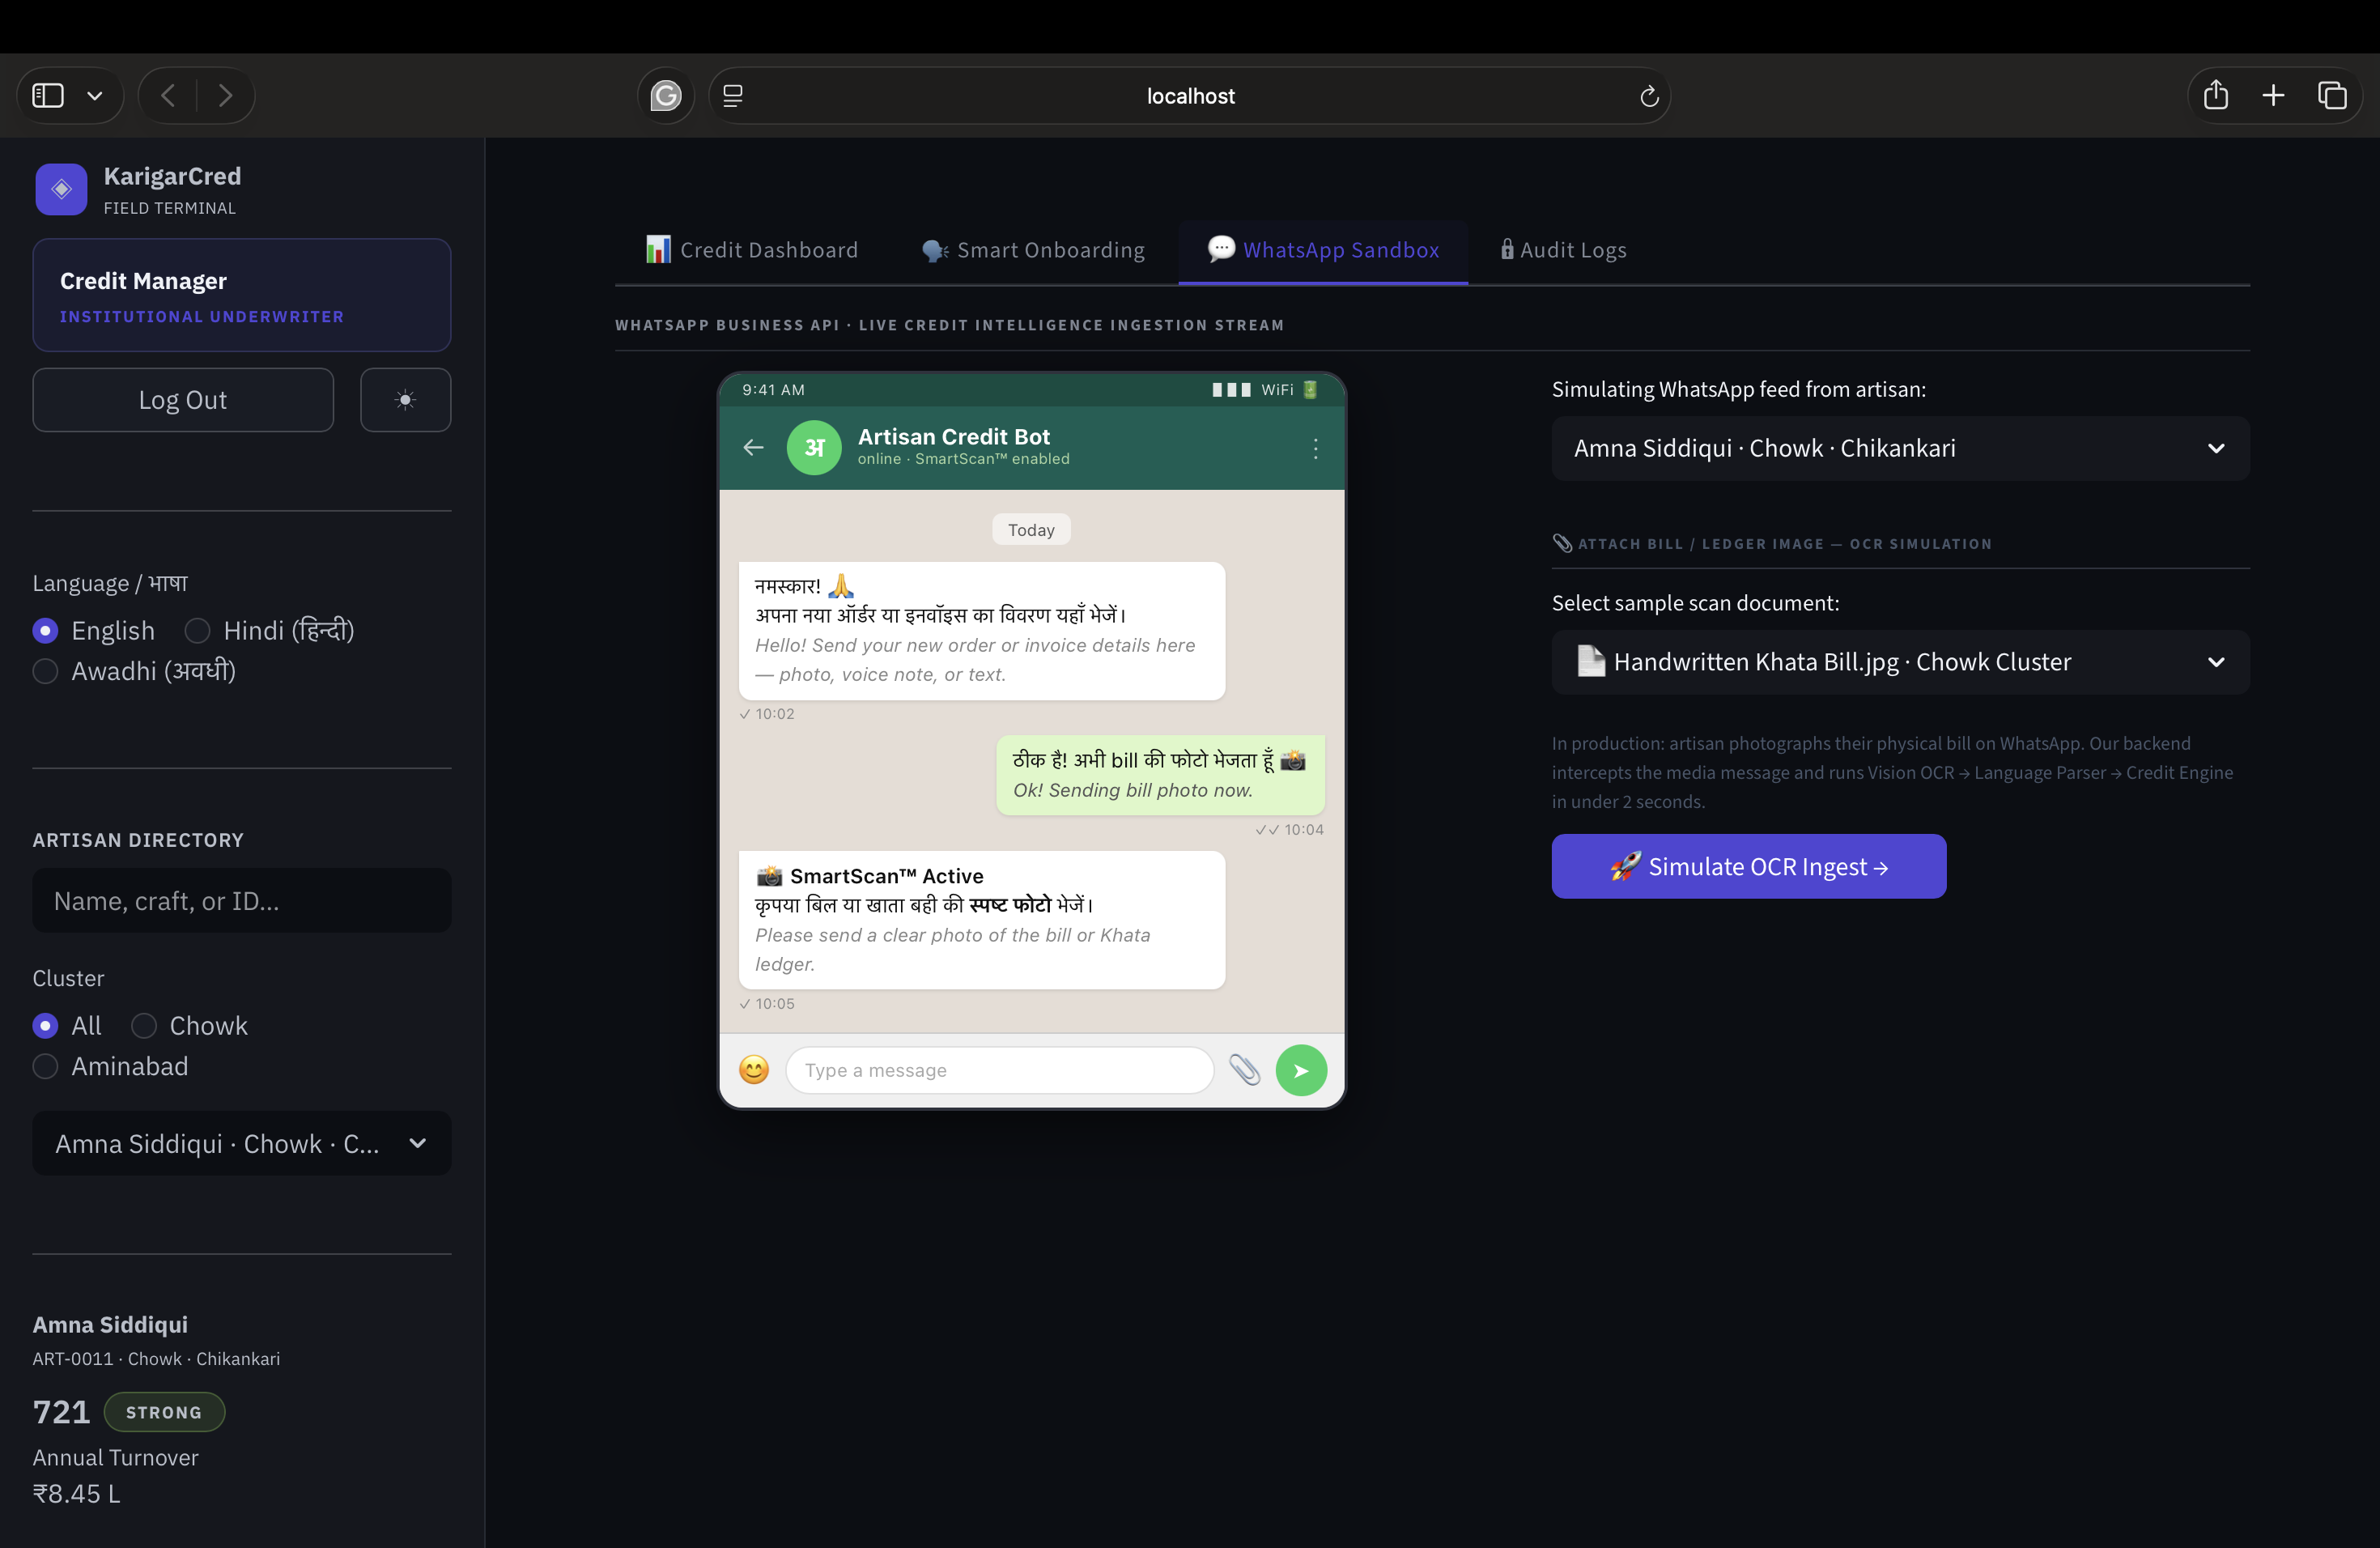Click the Grammarly extension icon
2380x1548 pixels.
point(666,96)
